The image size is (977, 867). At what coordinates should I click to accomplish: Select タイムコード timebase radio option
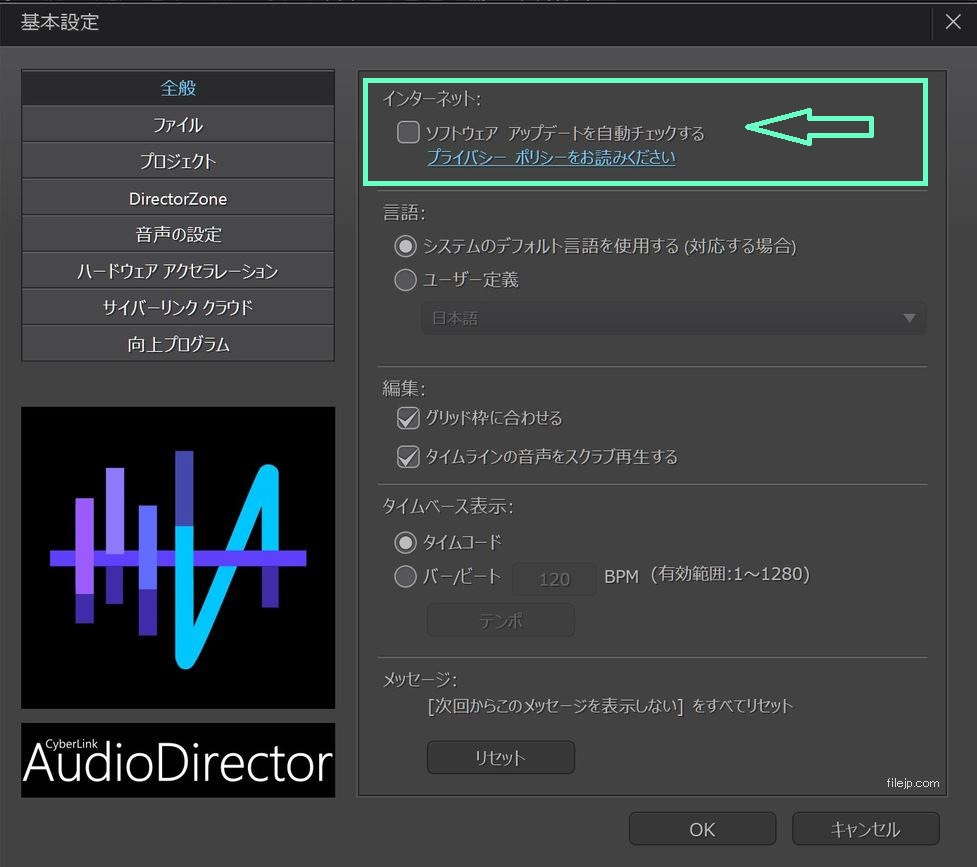tap(405, 542)
